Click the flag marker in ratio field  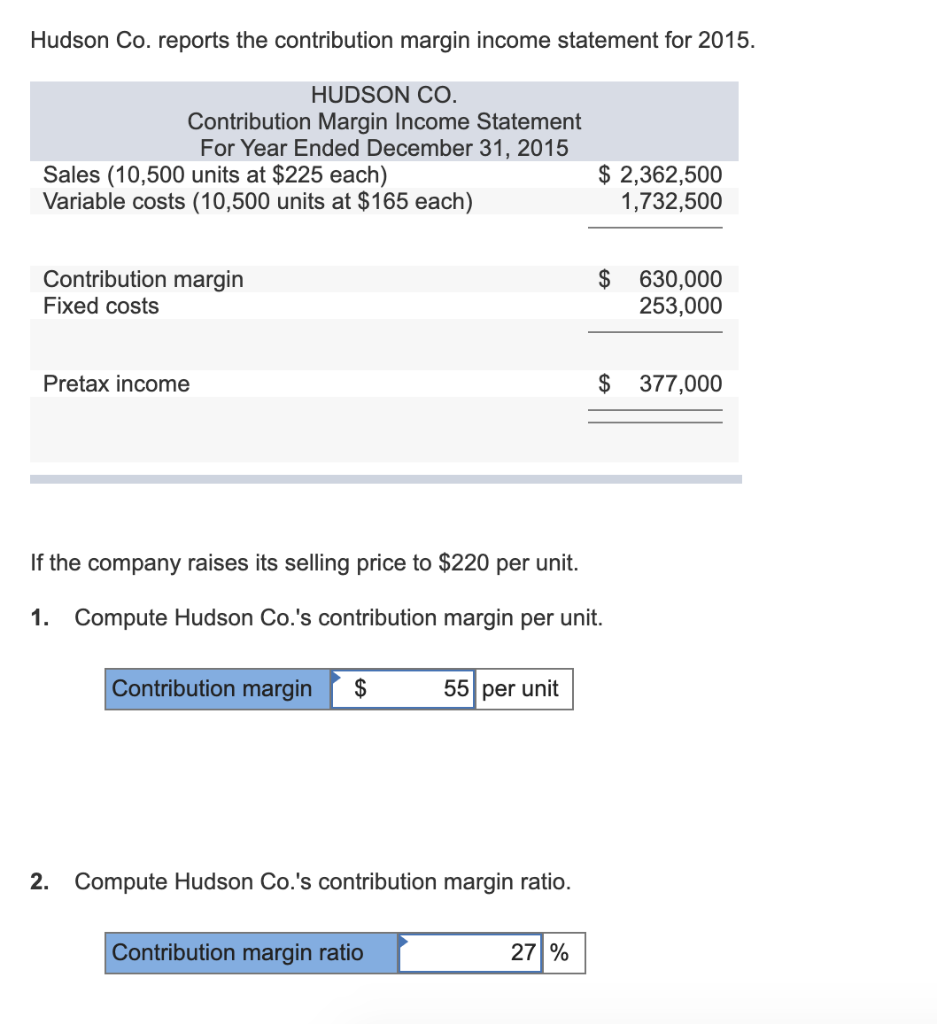(403, 942)
